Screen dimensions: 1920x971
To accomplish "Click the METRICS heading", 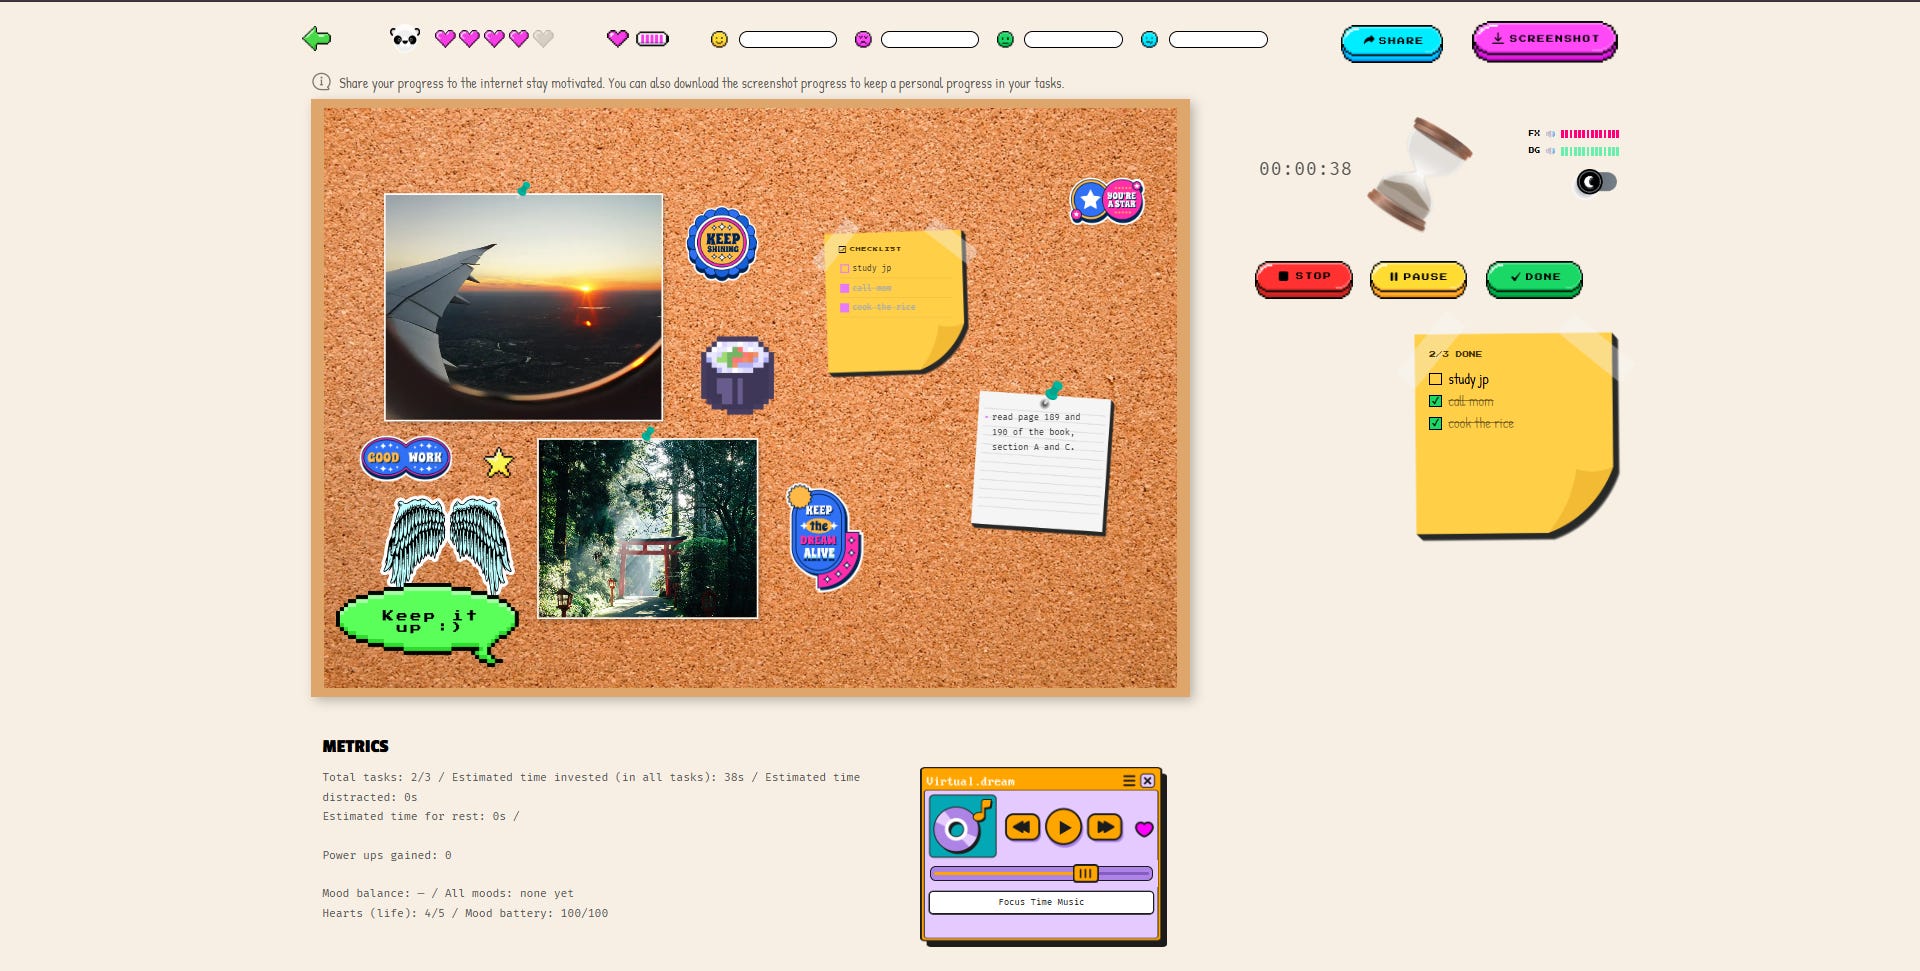I will click(x=355, y=746).
